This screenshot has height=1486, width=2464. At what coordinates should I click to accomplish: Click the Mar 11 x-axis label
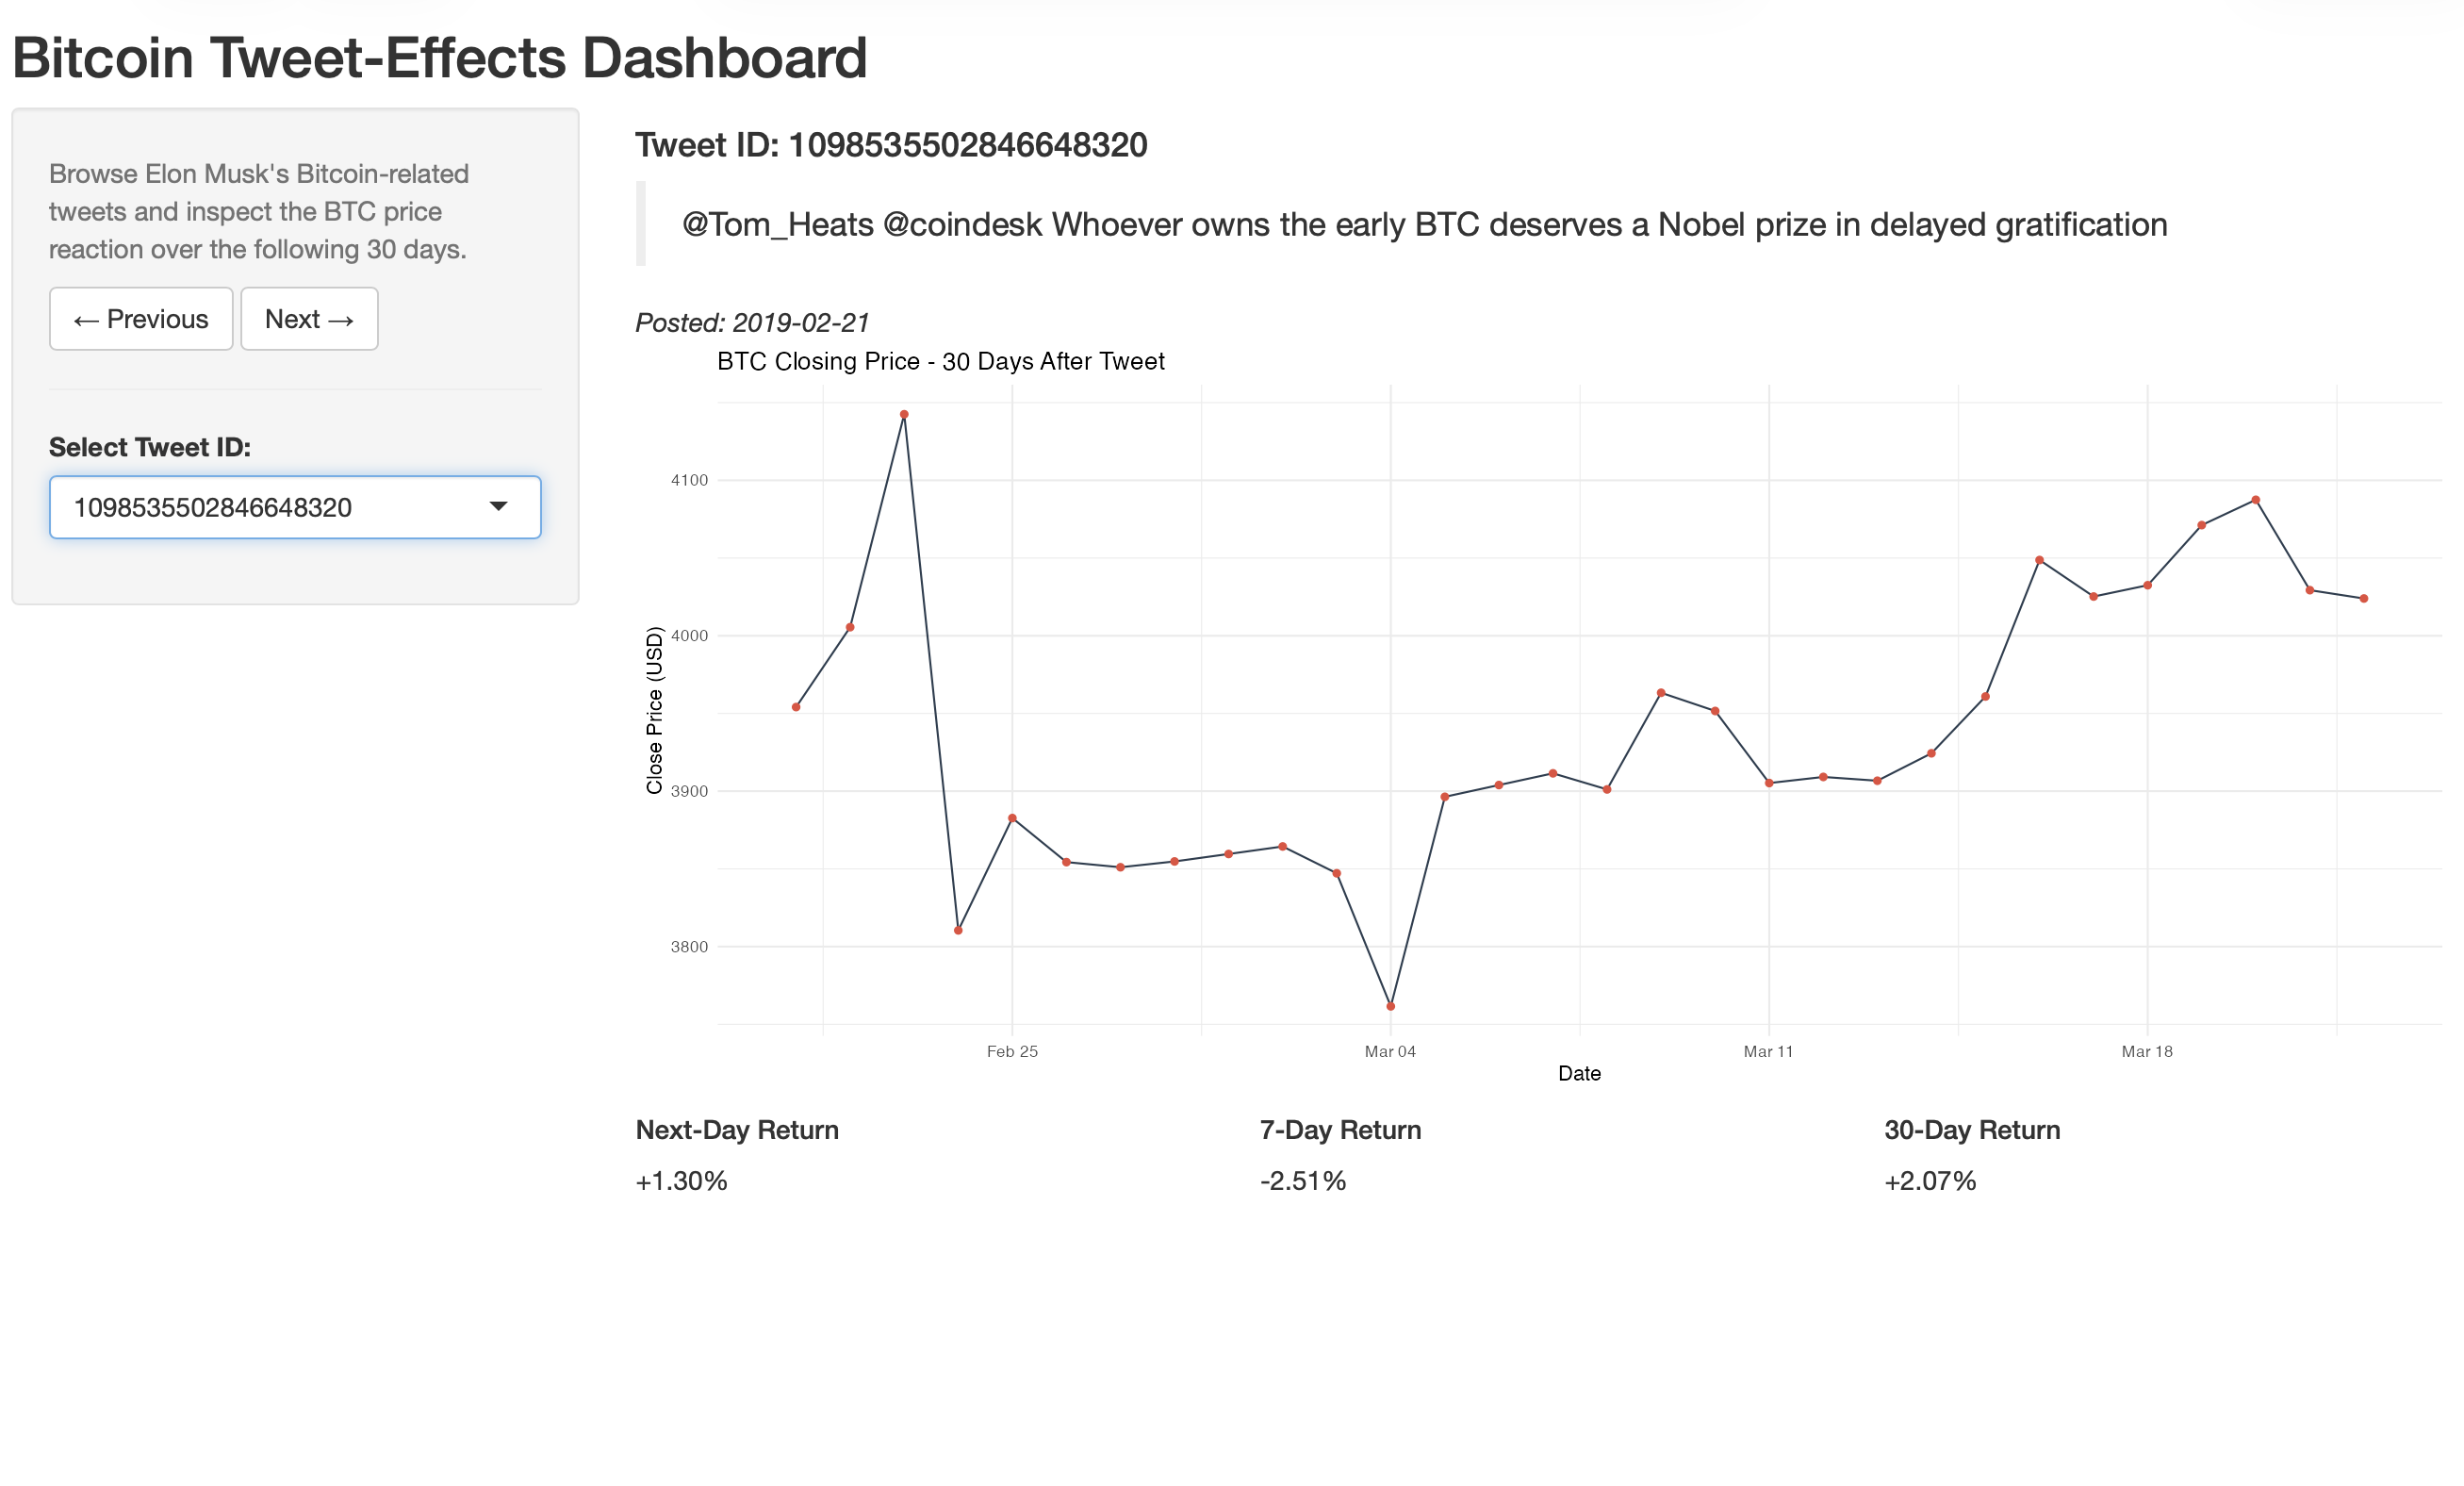point(1768,1051)
